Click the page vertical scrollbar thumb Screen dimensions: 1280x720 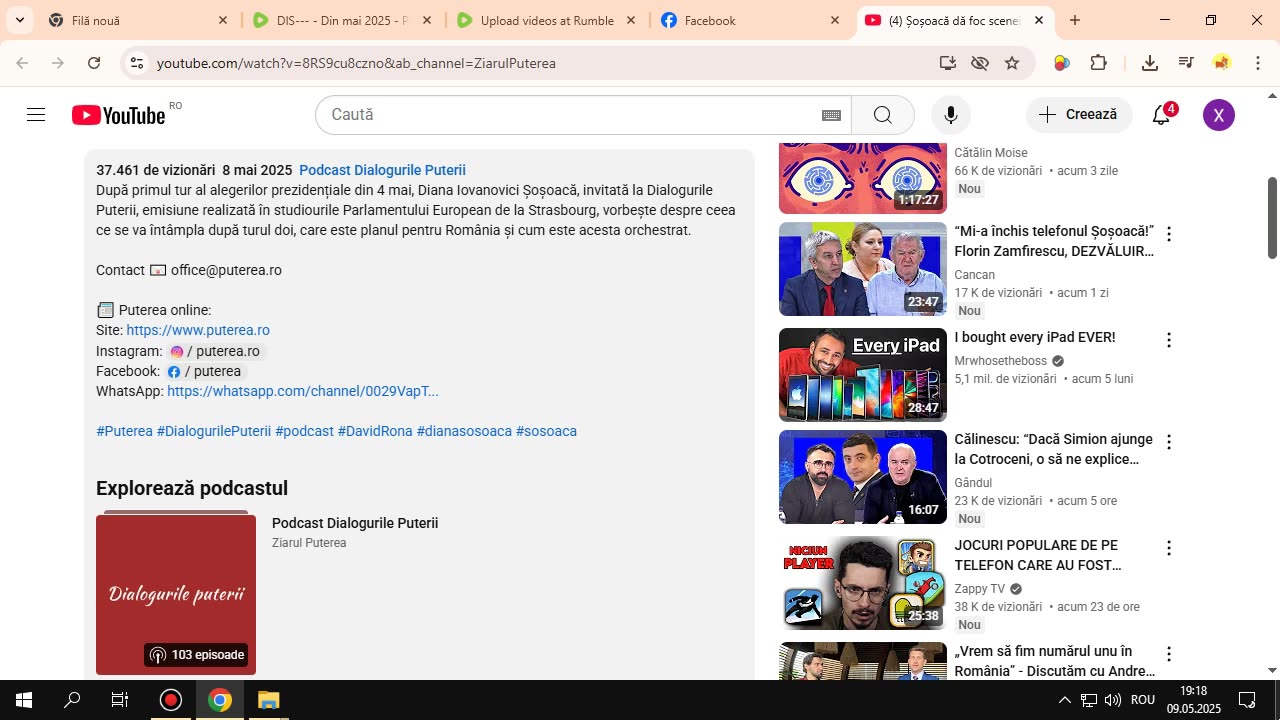pyautogui.click(x=1272, y=218)
